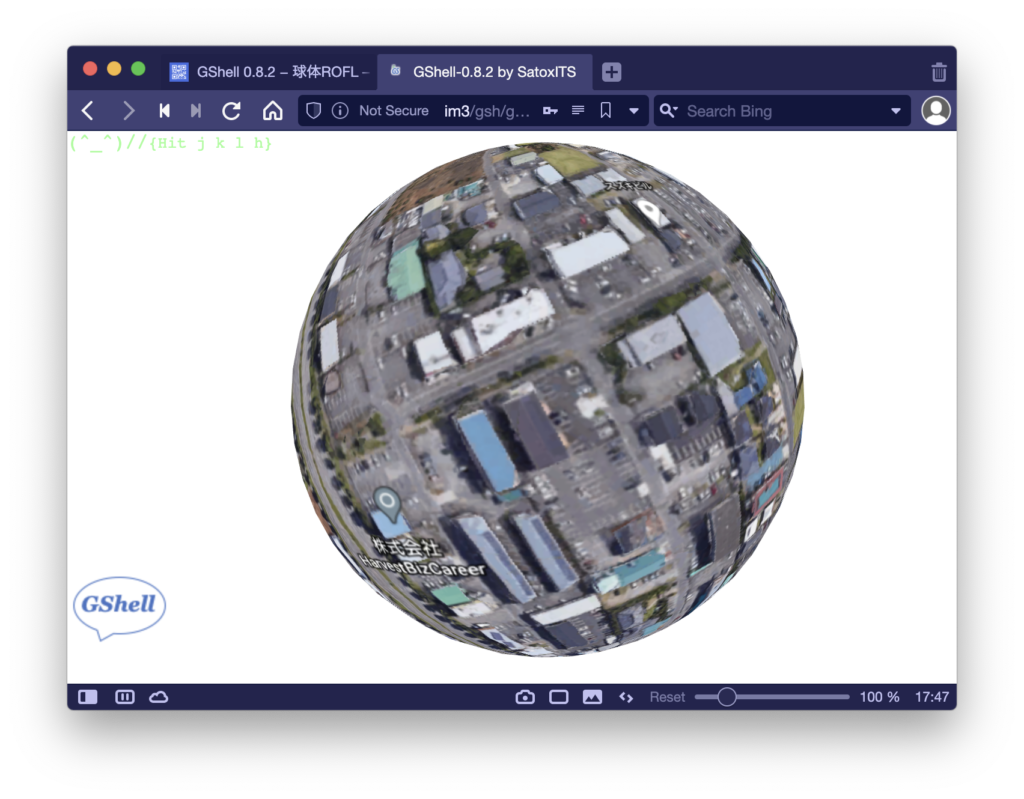The width and height of the screenshot is (1024, 799).
Task: Click the page zoom slider
Action: (x=771, y=697)
